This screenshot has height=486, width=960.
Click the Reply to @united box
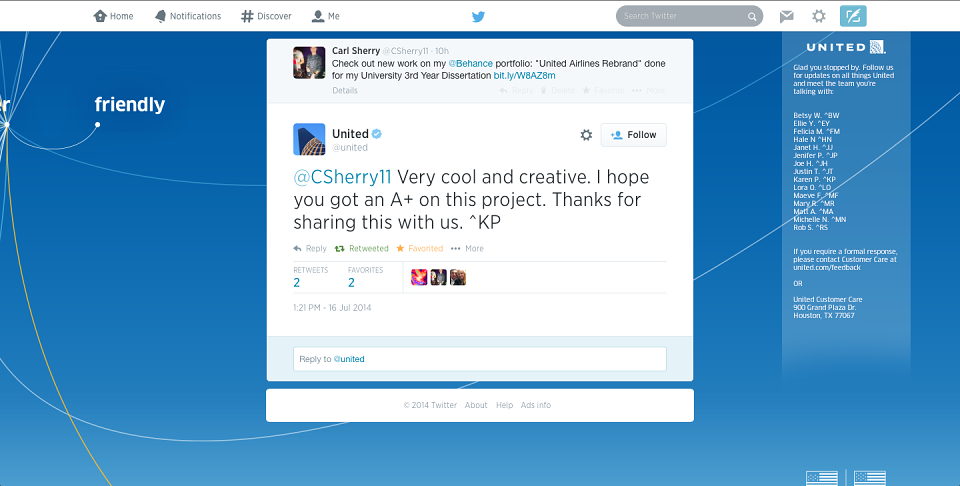(x=479, y=359)
